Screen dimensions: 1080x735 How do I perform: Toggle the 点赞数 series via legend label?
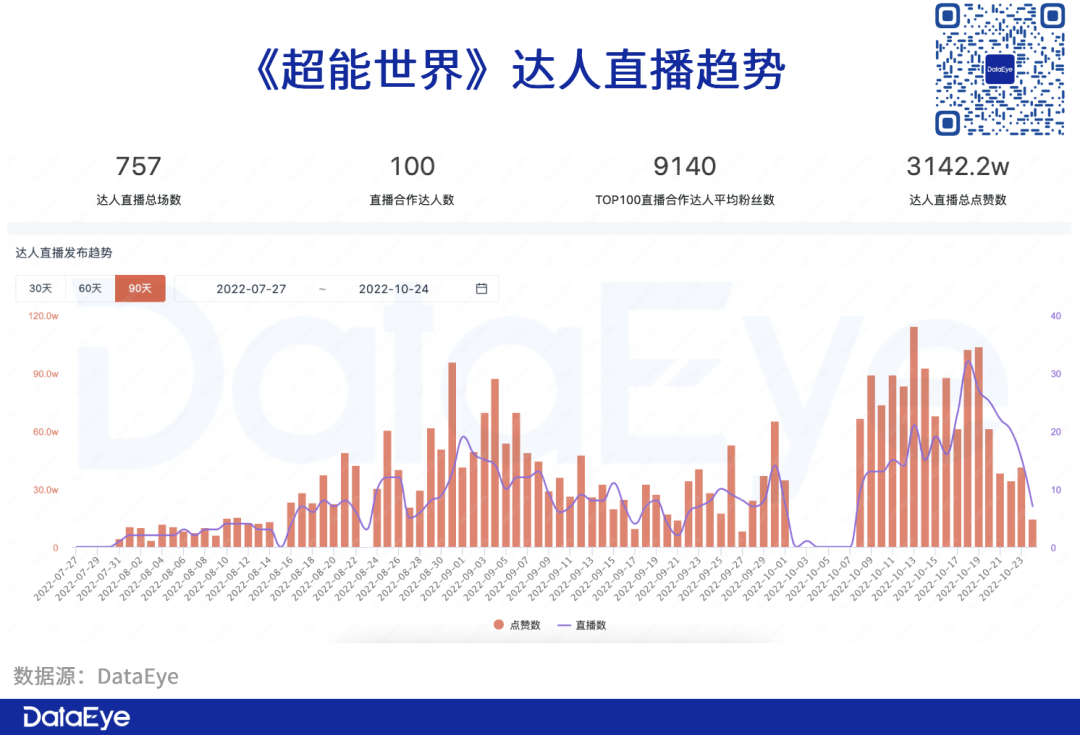[x=525, y=625]
